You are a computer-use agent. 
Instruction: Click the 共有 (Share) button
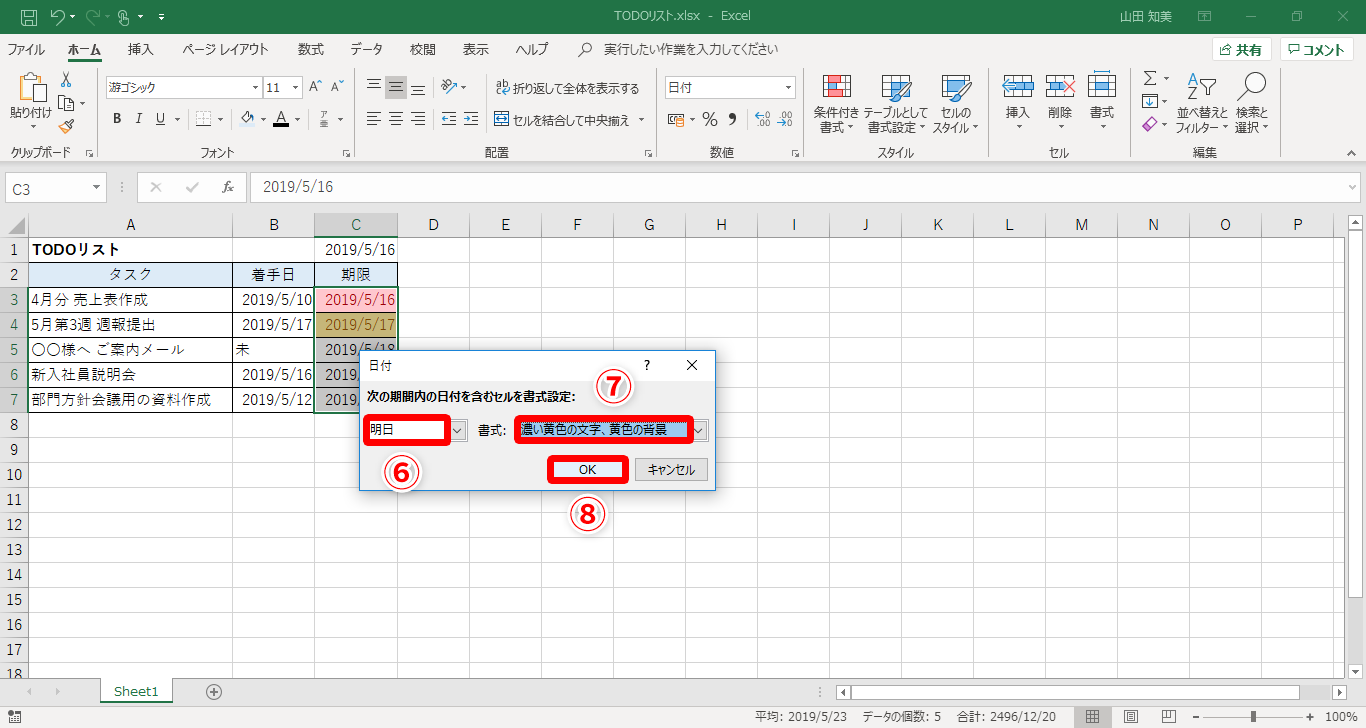point(1241,50)
